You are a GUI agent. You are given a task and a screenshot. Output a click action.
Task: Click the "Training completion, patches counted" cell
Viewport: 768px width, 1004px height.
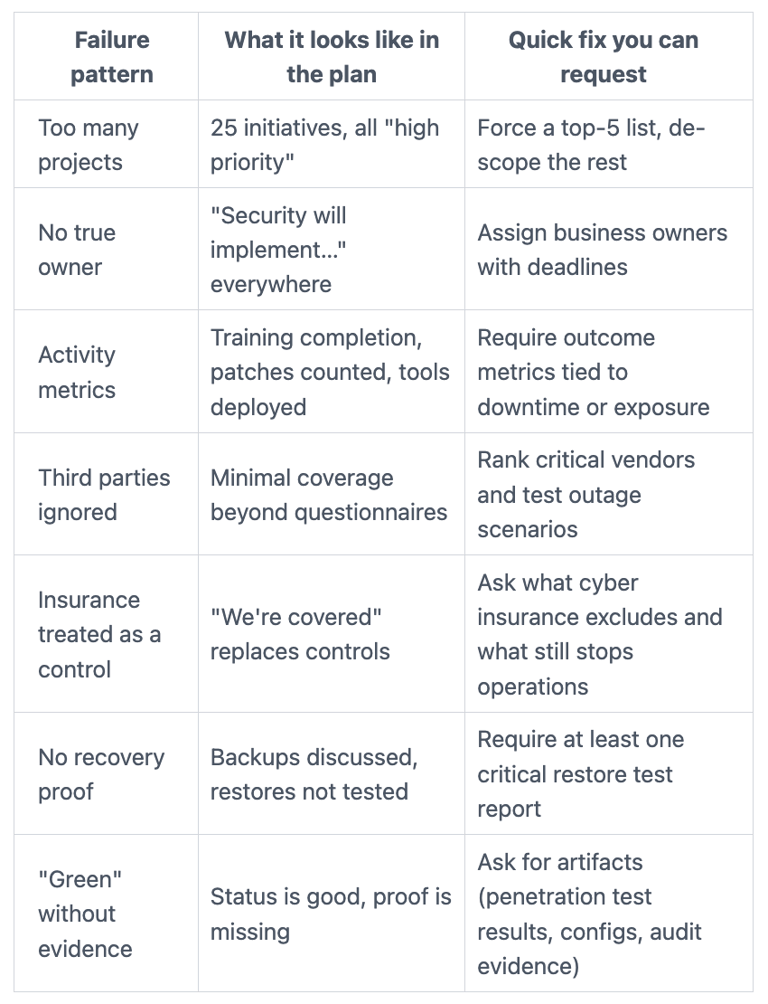(x=329, y=372)
